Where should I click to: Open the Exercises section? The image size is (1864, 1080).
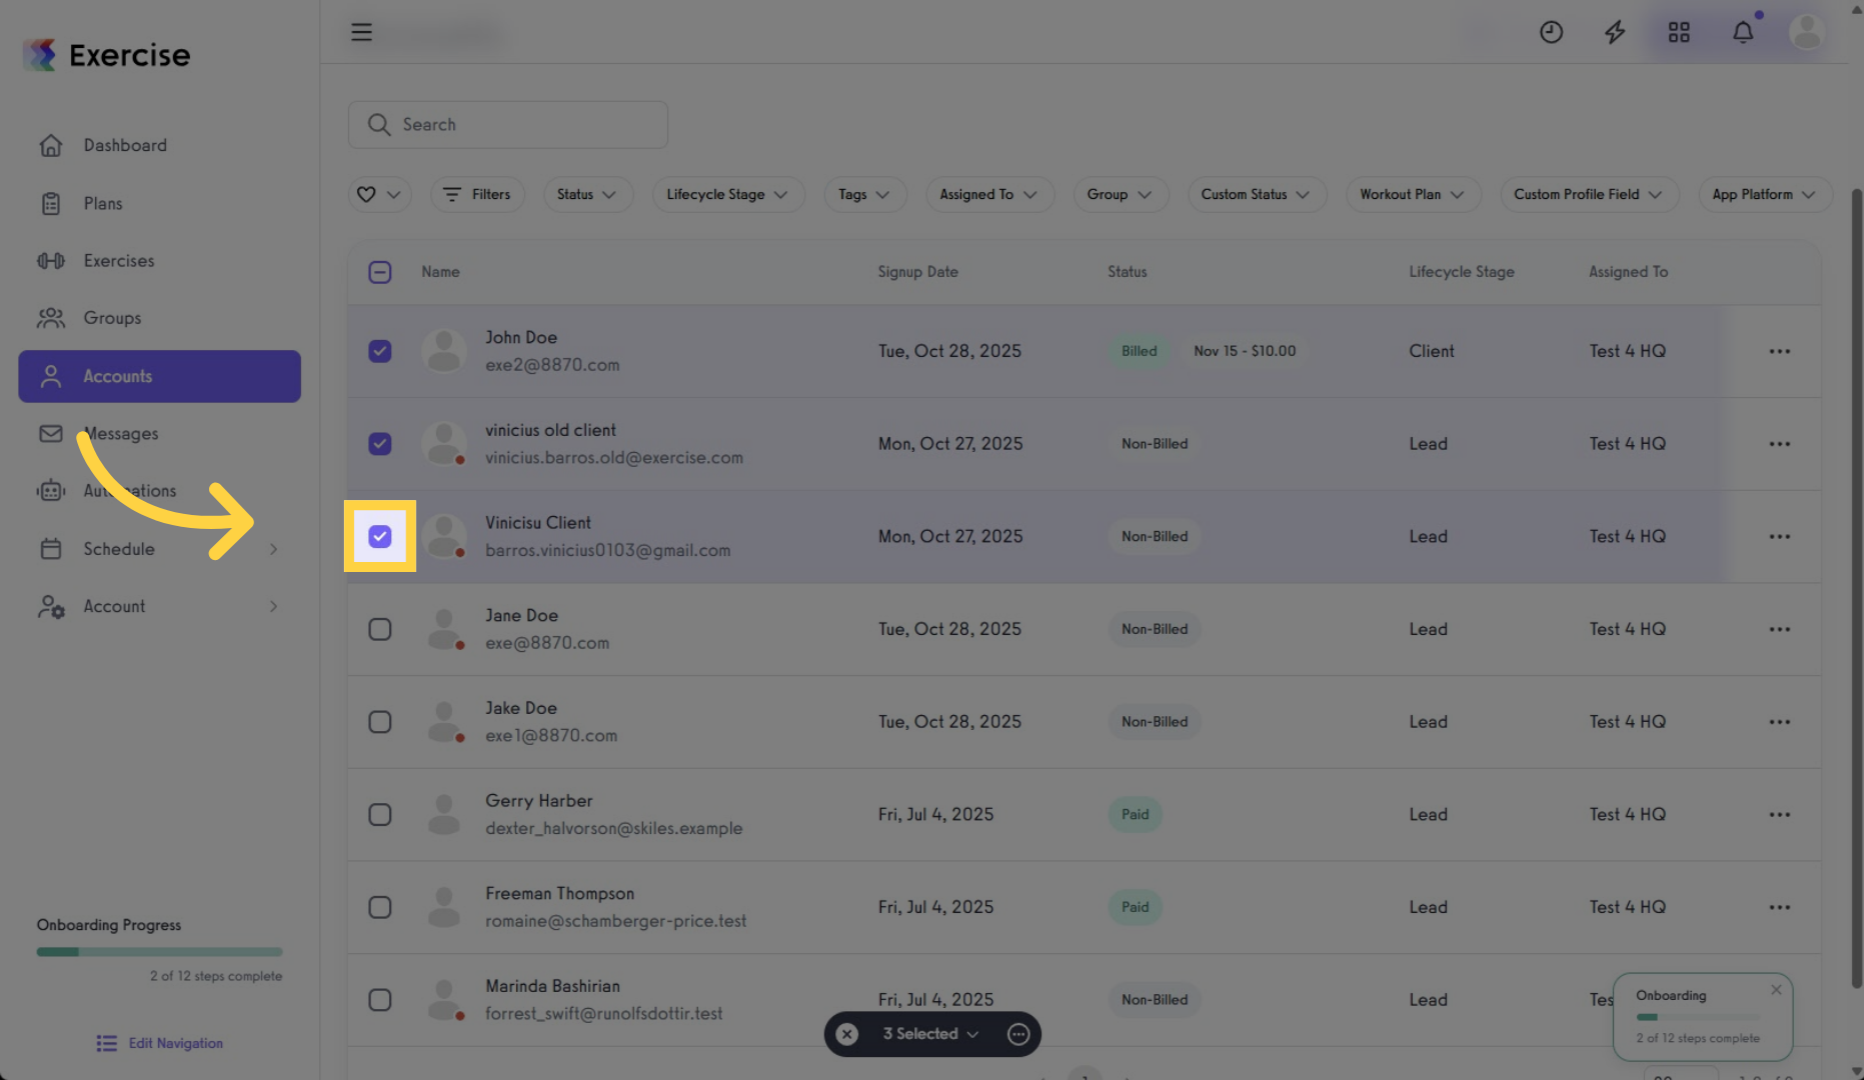coord(118,260)
